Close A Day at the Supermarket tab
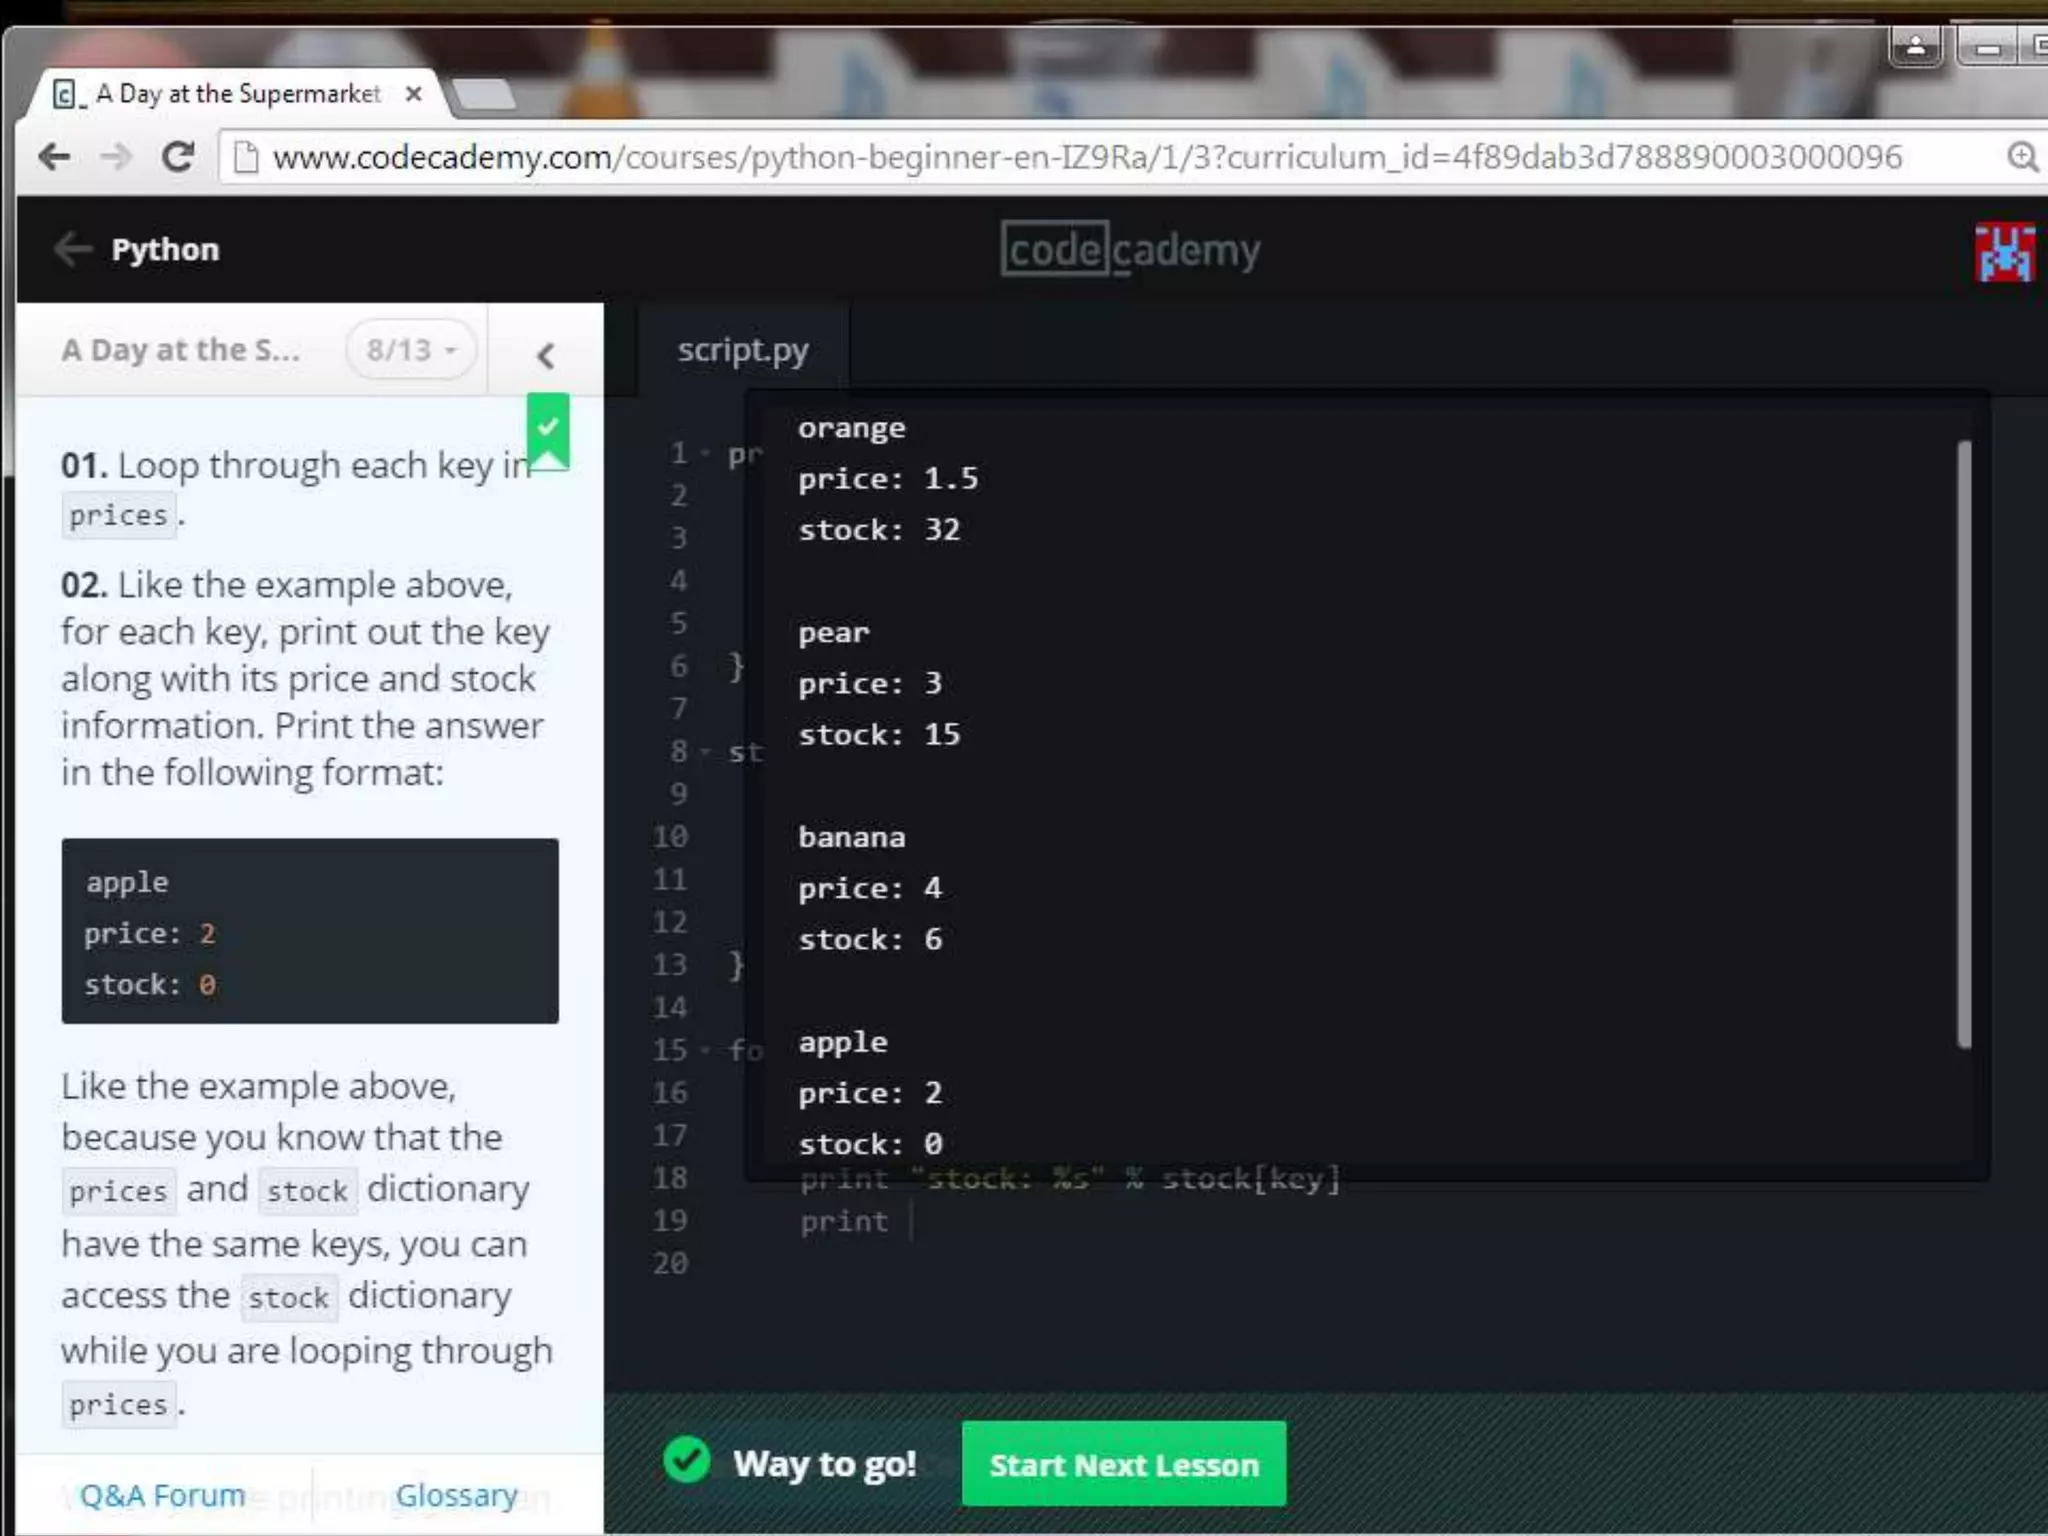The height and width of the screenshot is (1536, 2048). coord(413,94)
